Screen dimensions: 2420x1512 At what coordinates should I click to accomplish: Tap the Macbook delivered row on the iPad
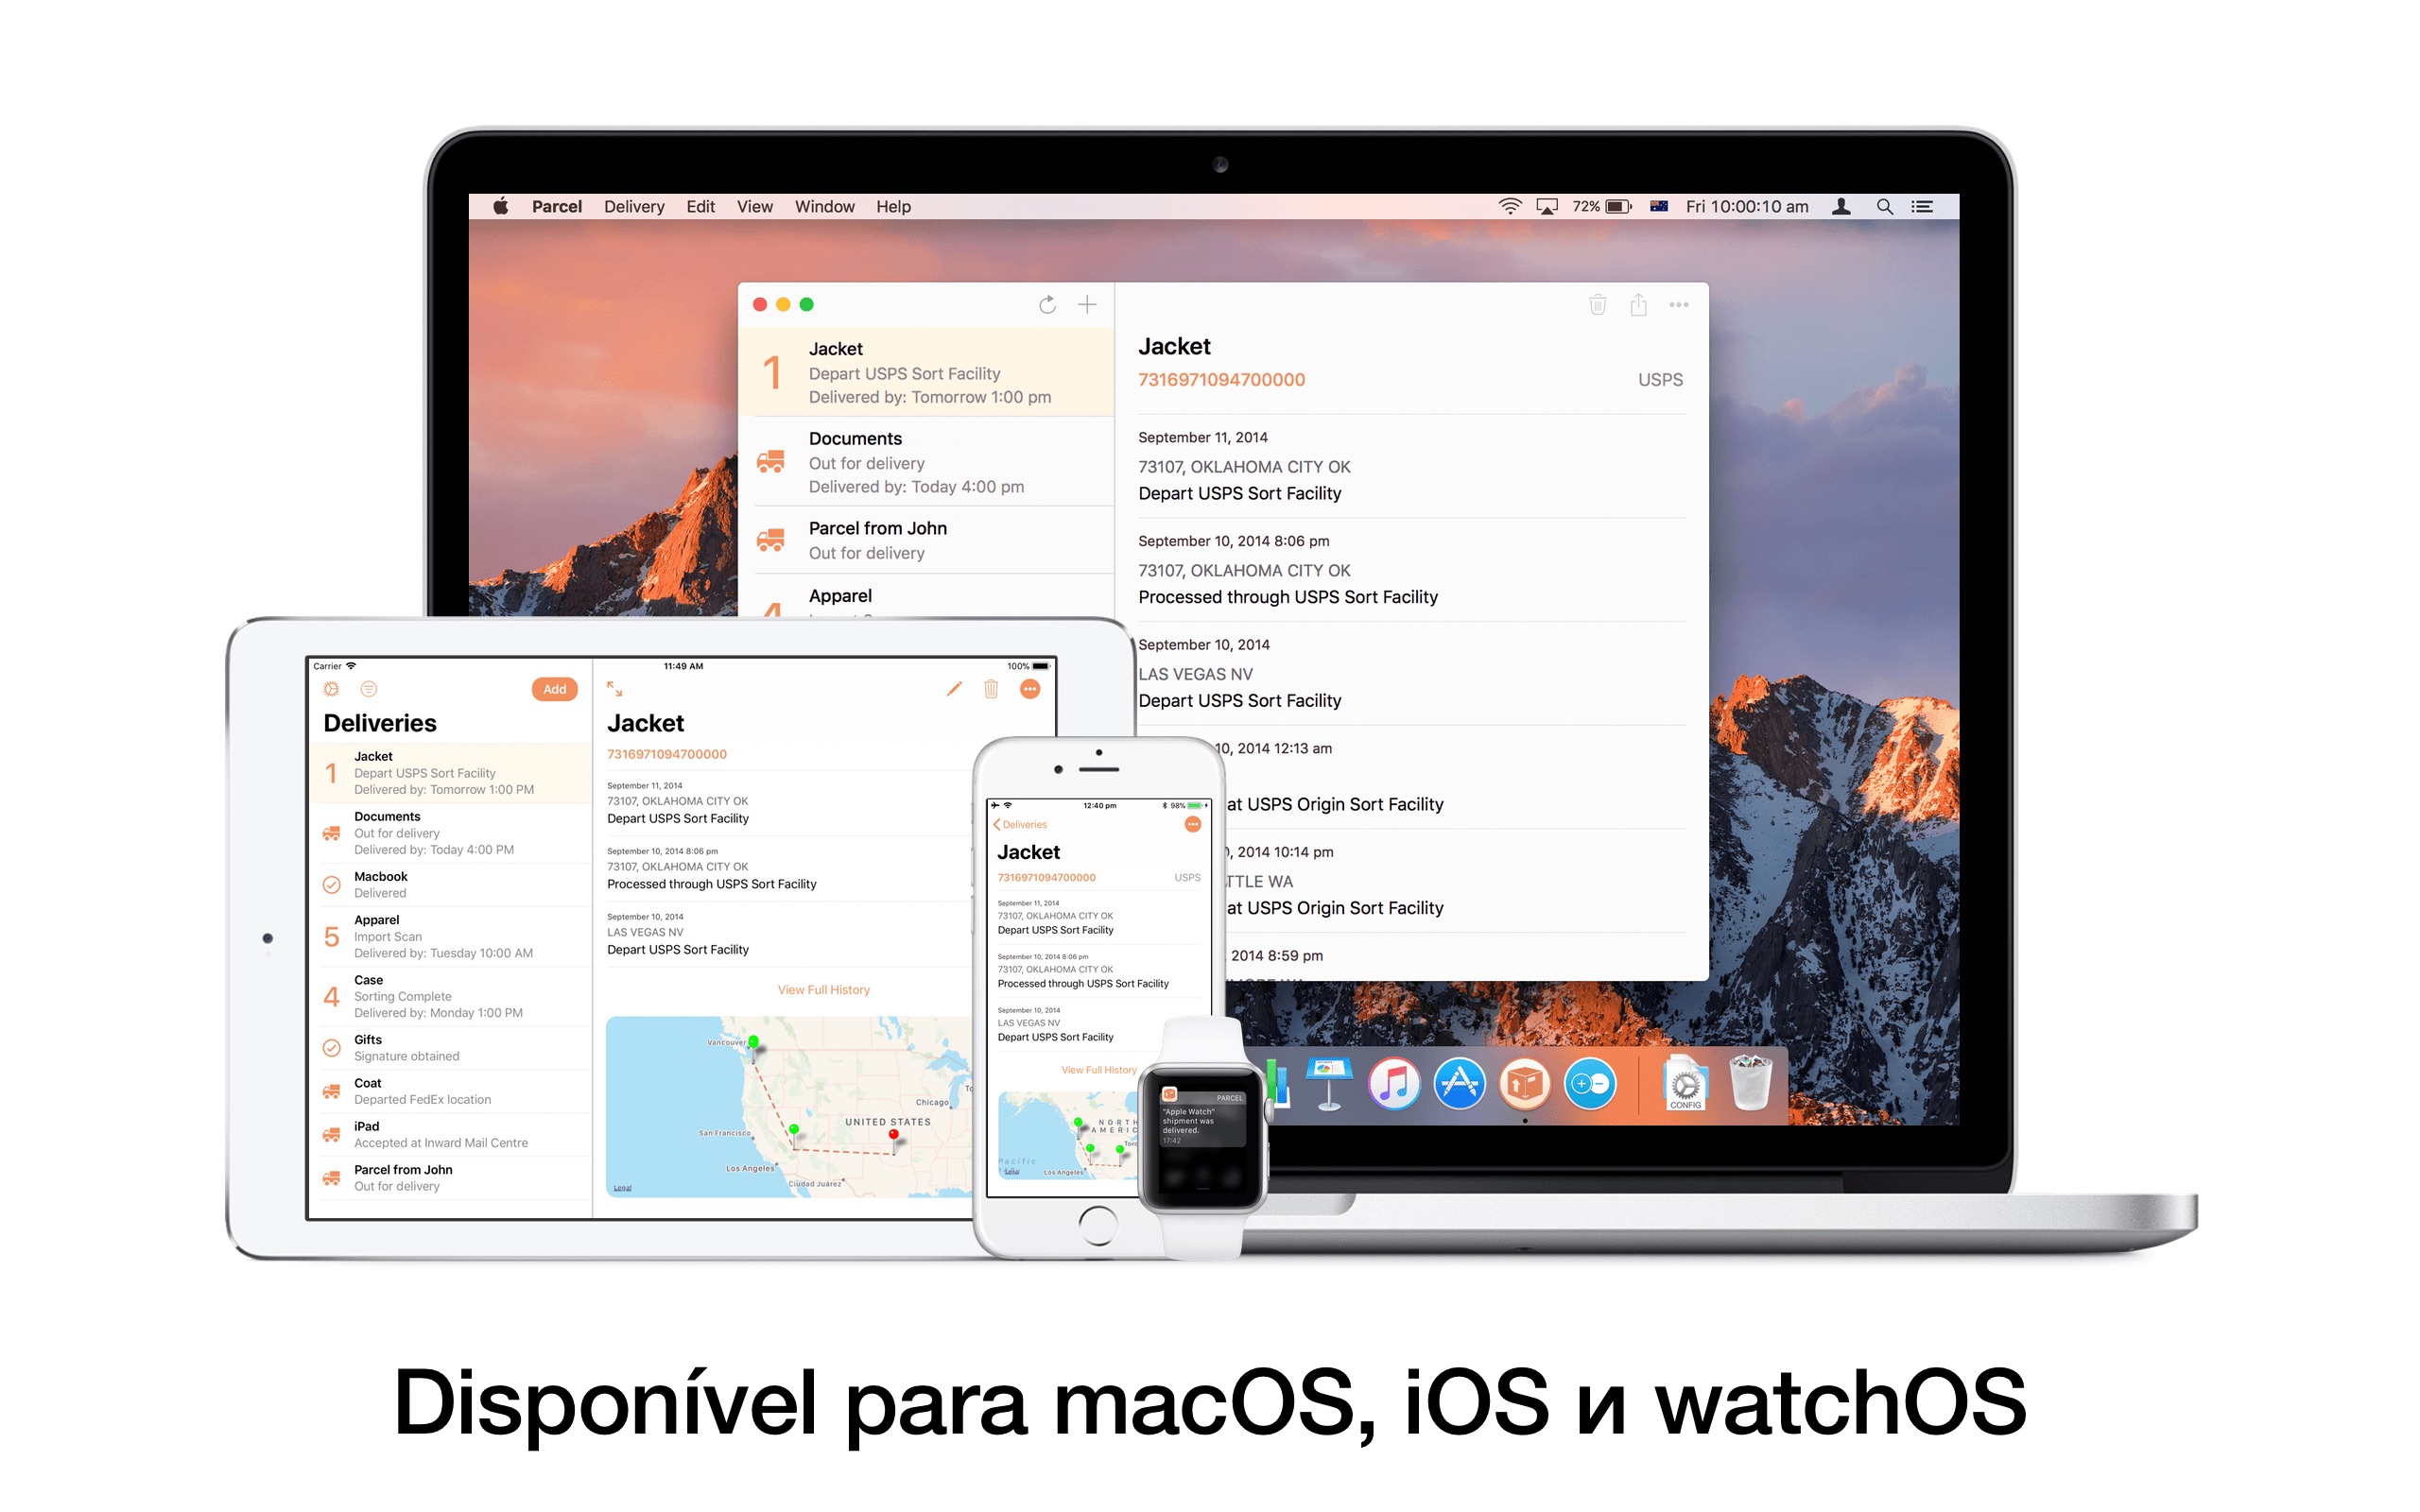(451, 885)
